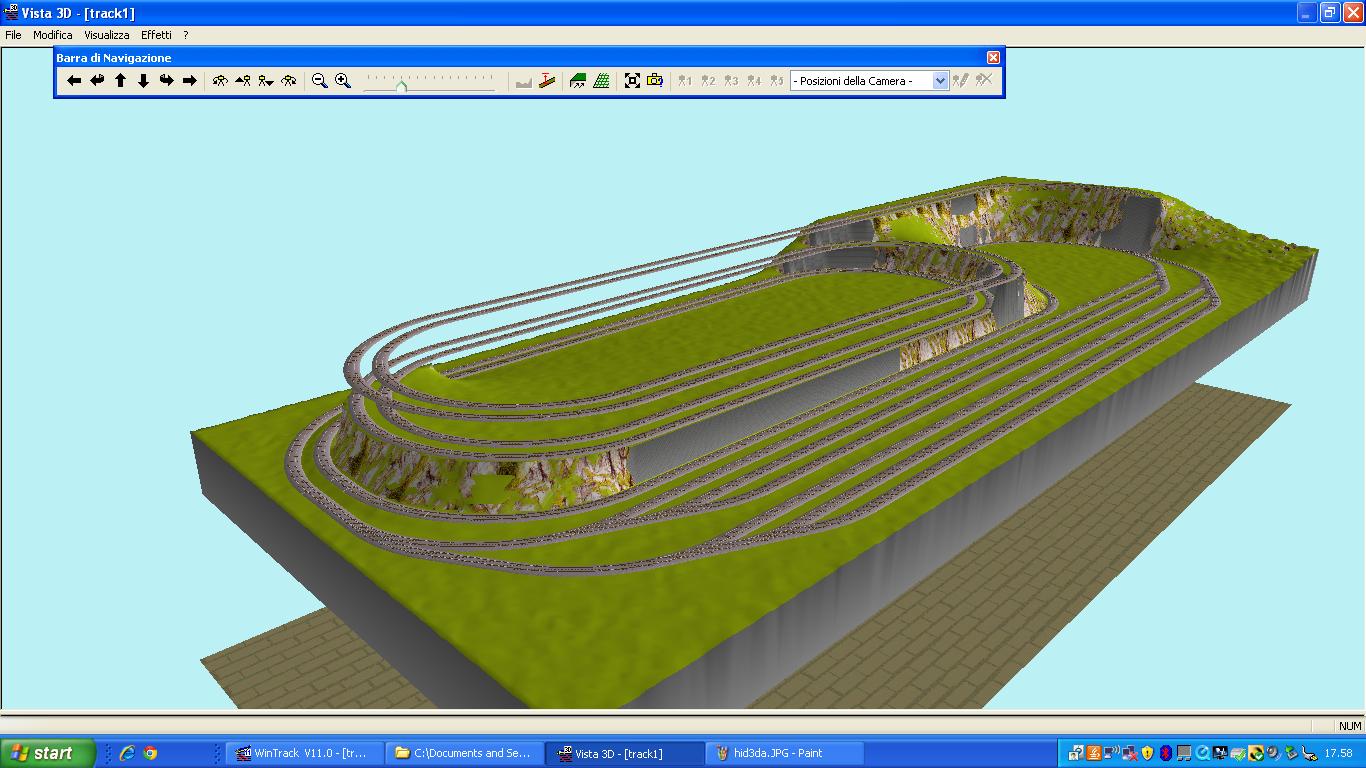This screenshot has height=768, width=1366.
Task: Click the Java tray icon
Action: (x=1094, y=753)
